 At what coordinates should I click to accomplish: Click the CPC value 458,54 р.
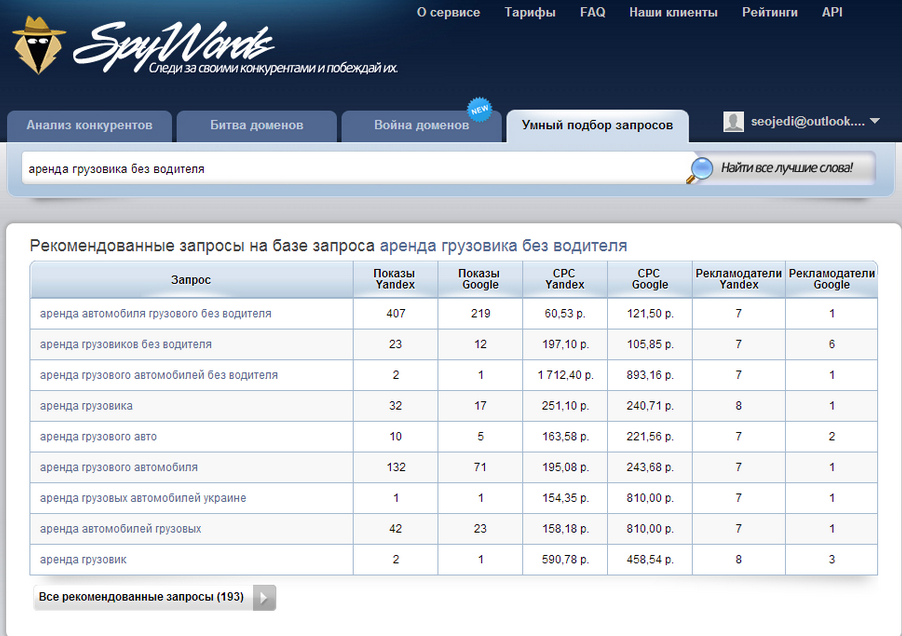pos(650,560)
